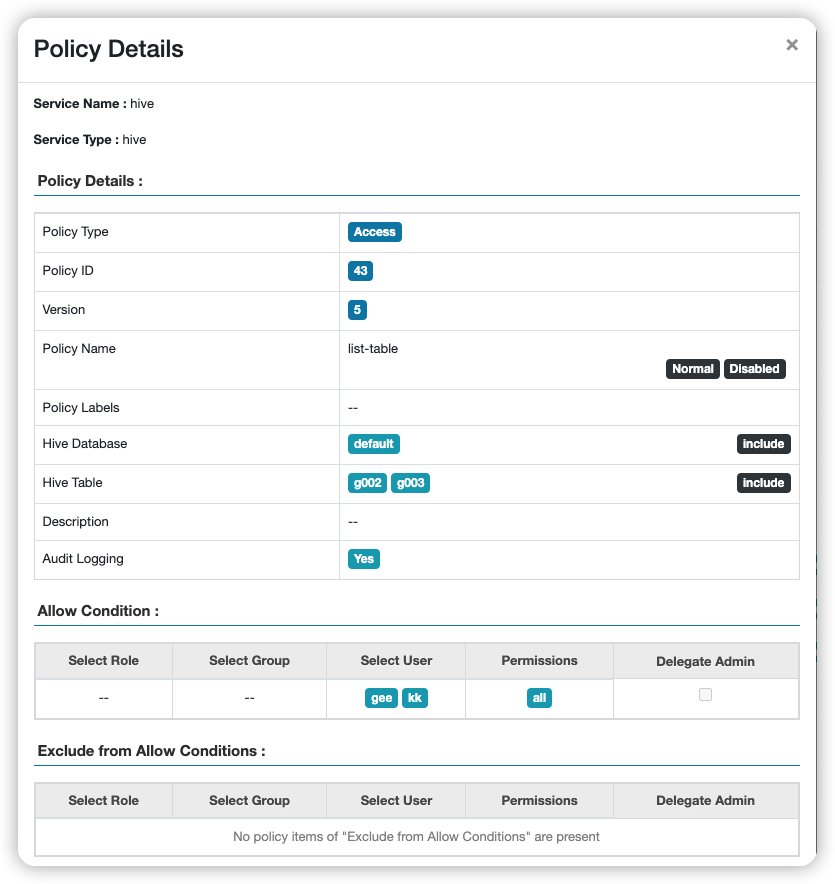This screenshot has height=884, width=835.
Task: Click the Audit Logging Yes badge
Action: click(364, 559)
